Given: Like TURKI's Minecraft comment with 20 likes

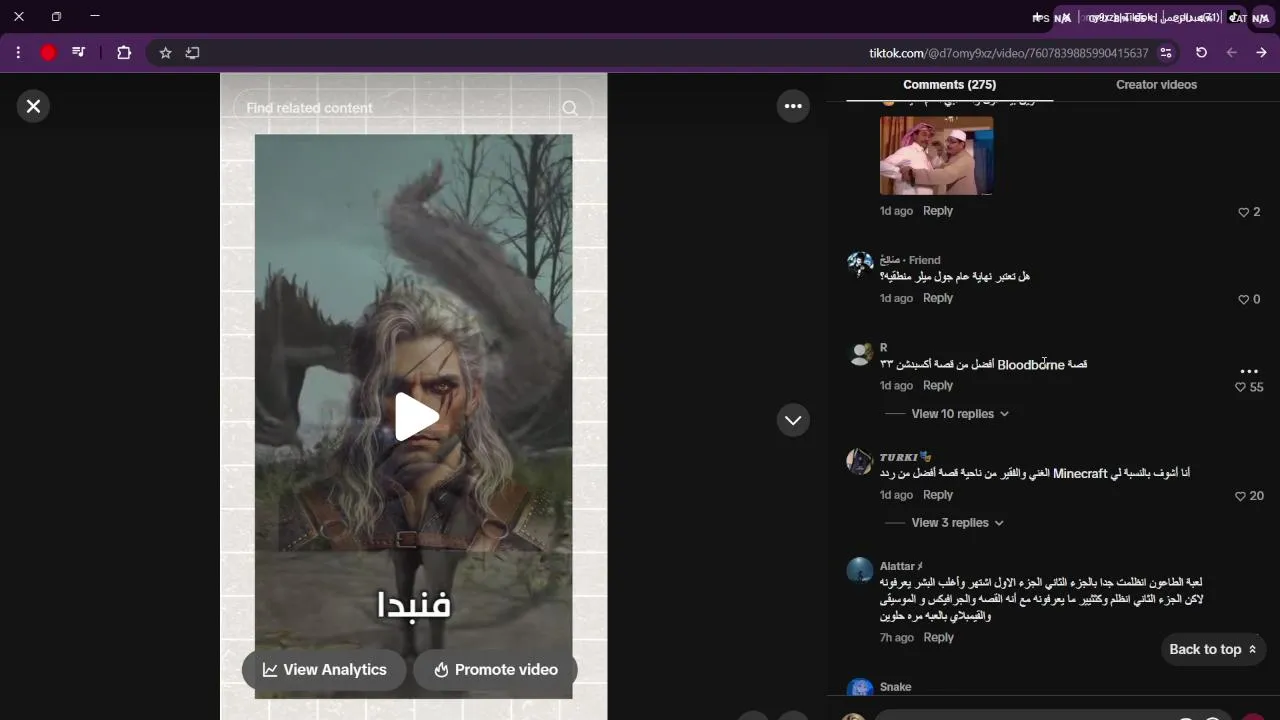Looking at the screenshot, I should pos(1241,496).
